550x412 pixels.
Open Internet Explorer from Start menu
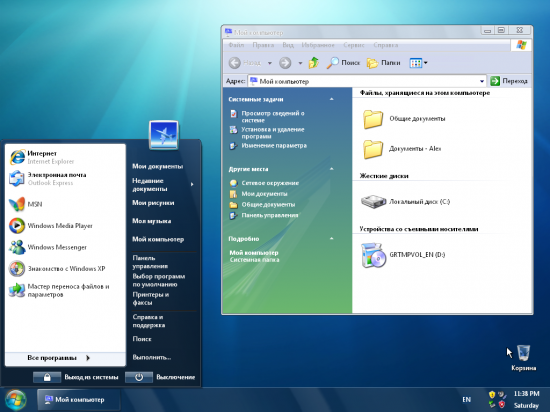point(66,157)
